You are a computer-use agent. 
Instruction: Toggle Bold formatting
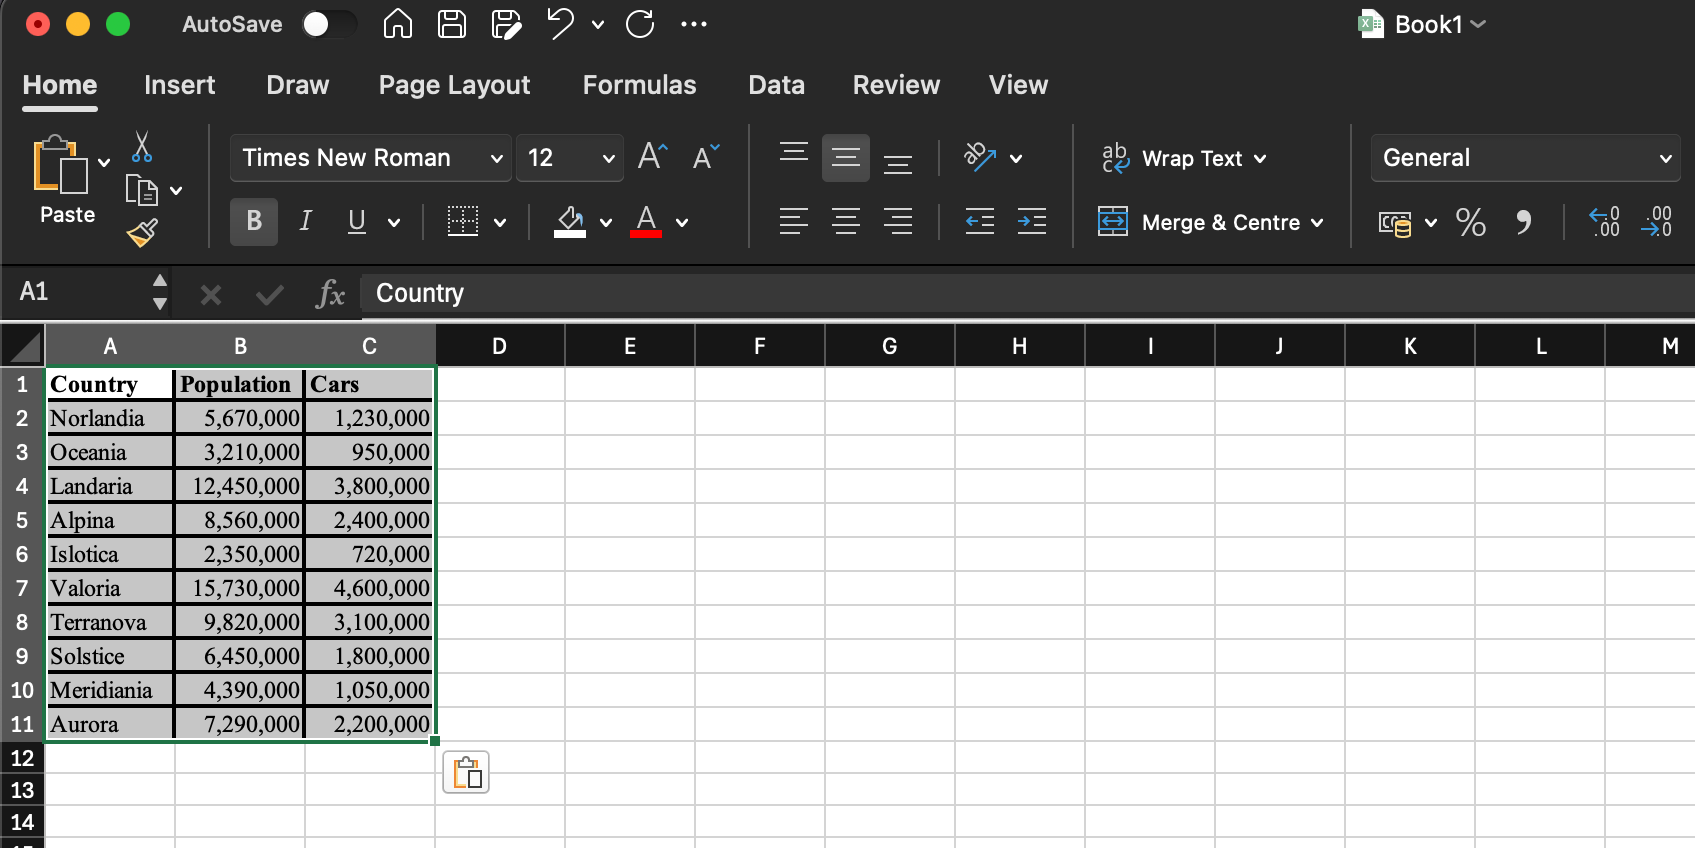coord(254,221)
